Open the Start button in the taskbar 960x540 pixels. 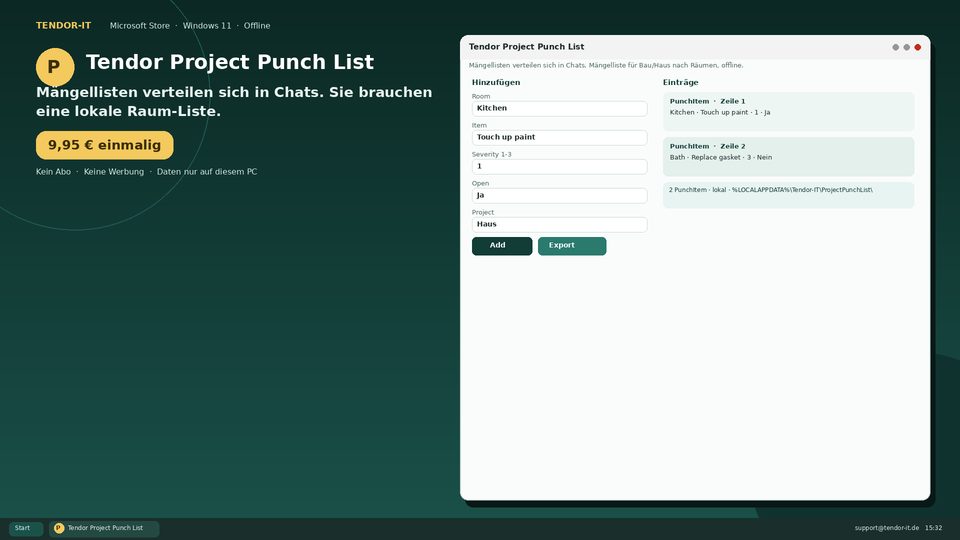(x=26, y=528)
